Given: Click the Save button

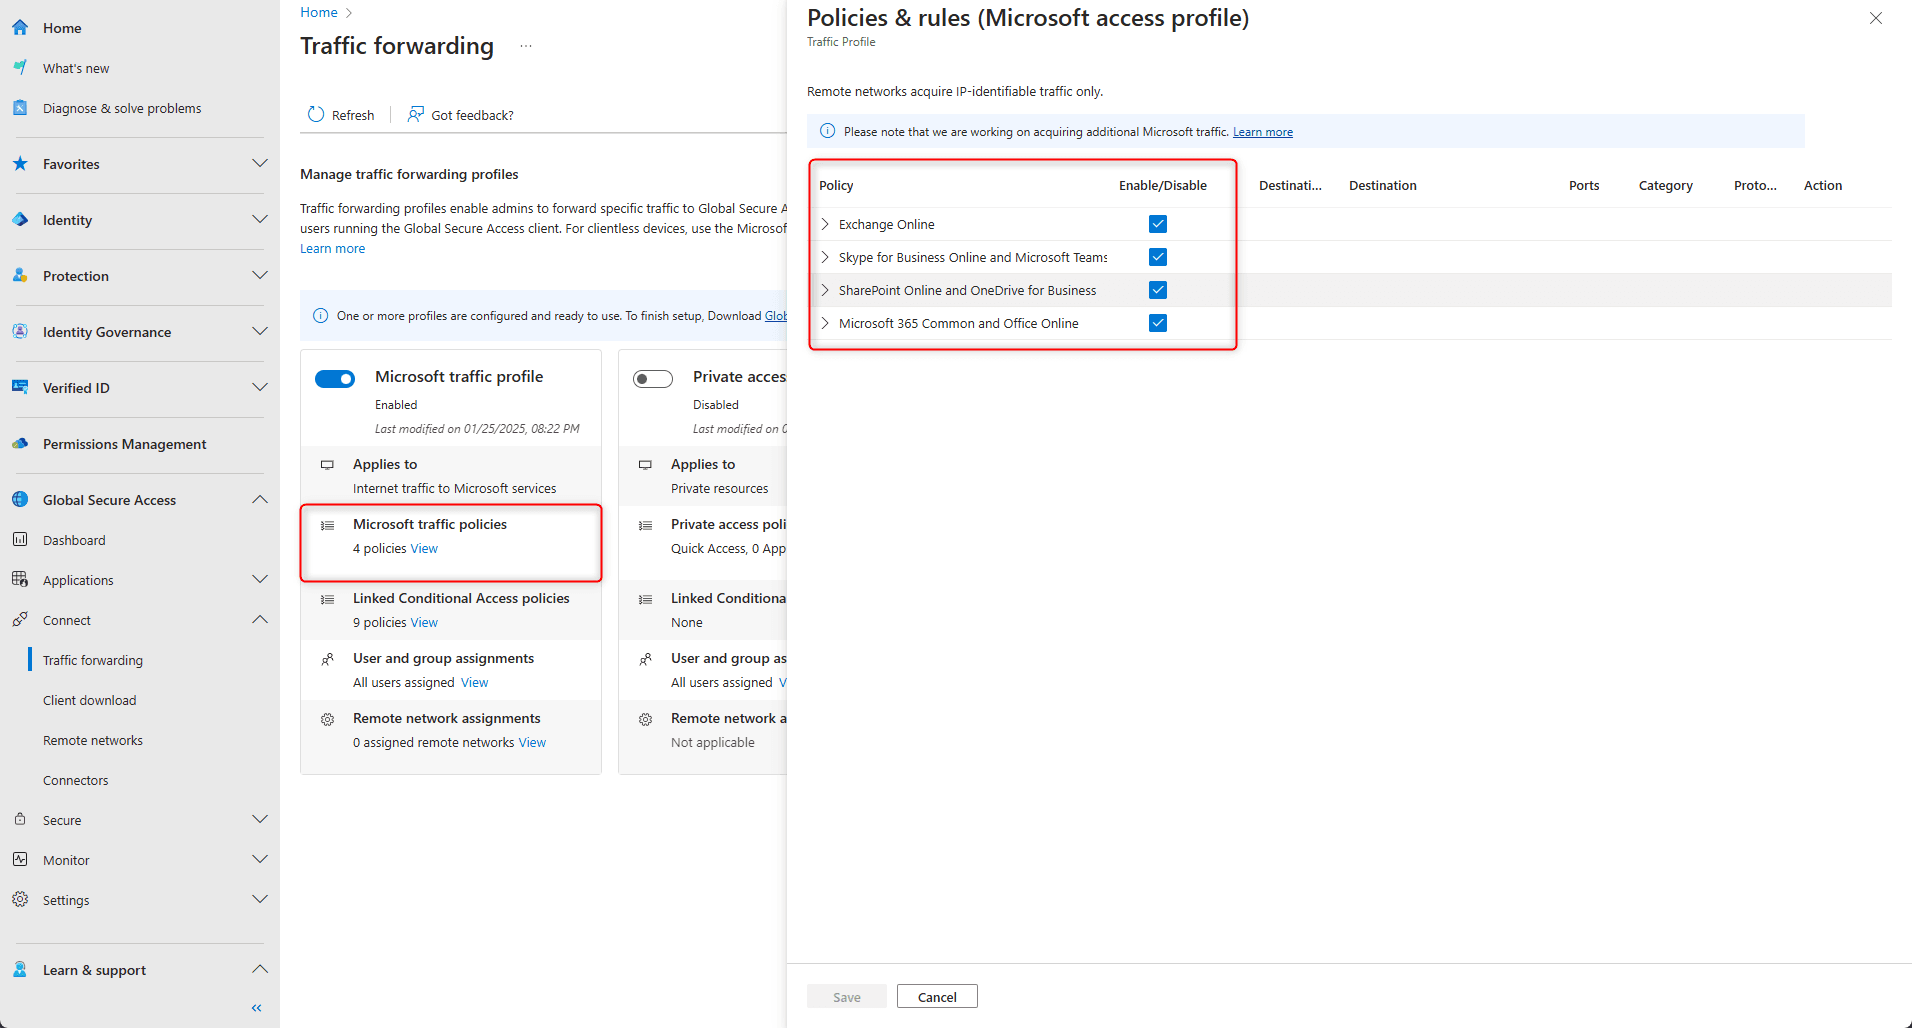Looking at the screenshot, I should tap(847, 997).
